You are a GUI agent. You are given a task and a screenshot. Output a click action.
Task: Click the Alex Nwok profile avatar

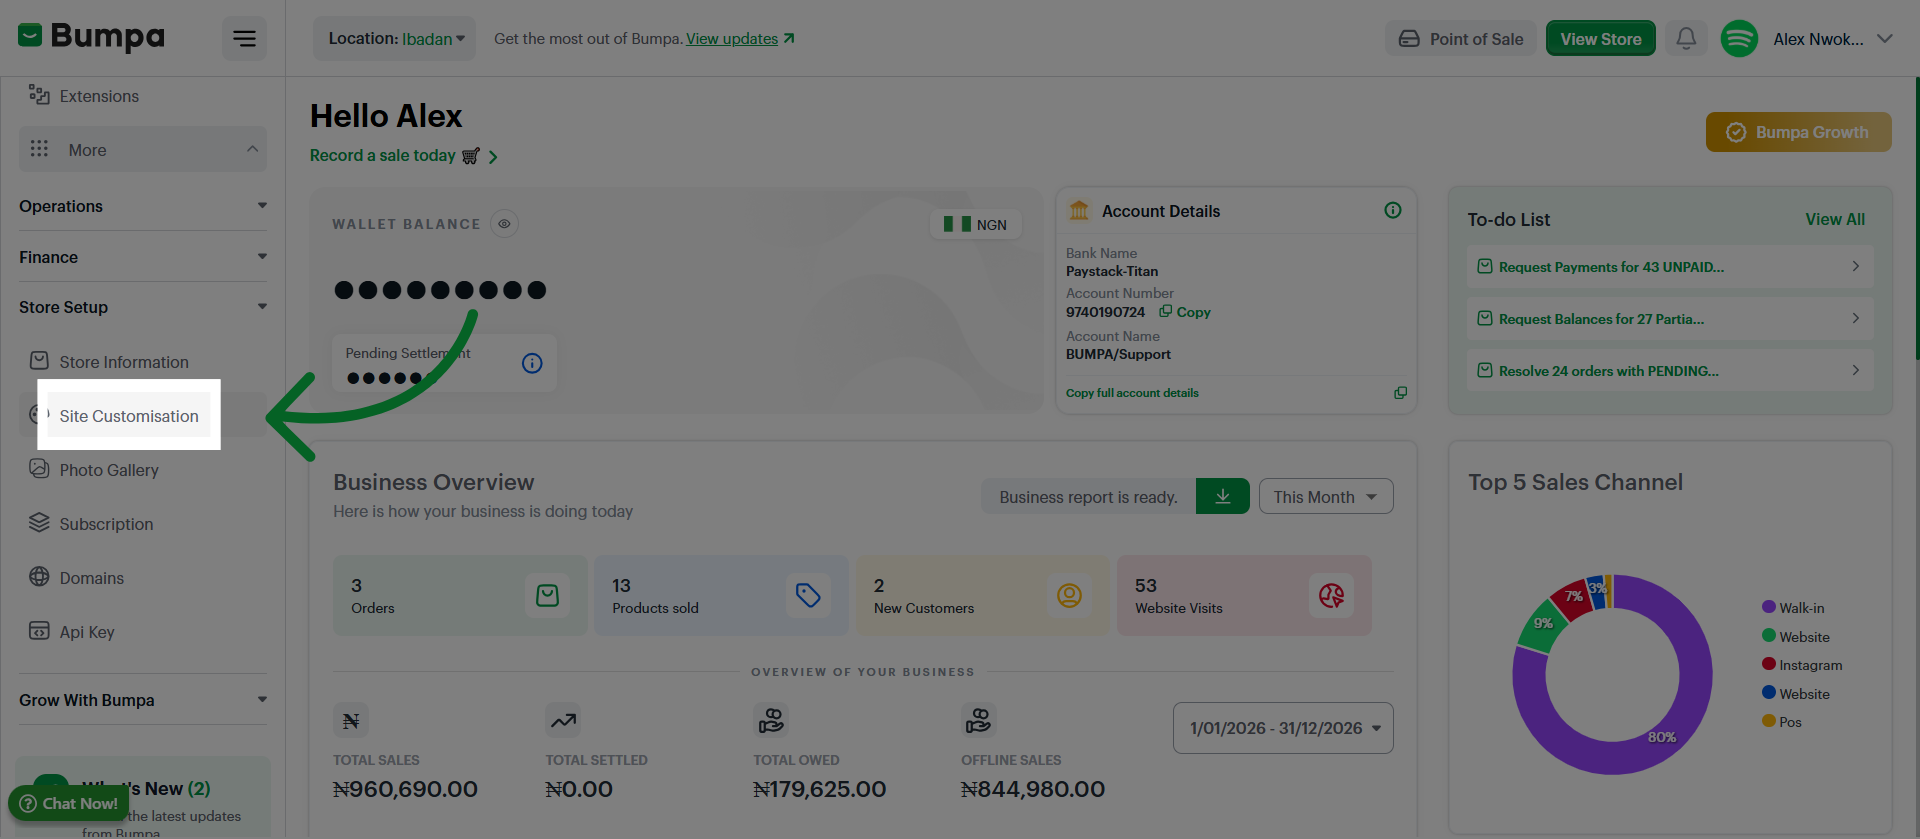coord(1739,39)
